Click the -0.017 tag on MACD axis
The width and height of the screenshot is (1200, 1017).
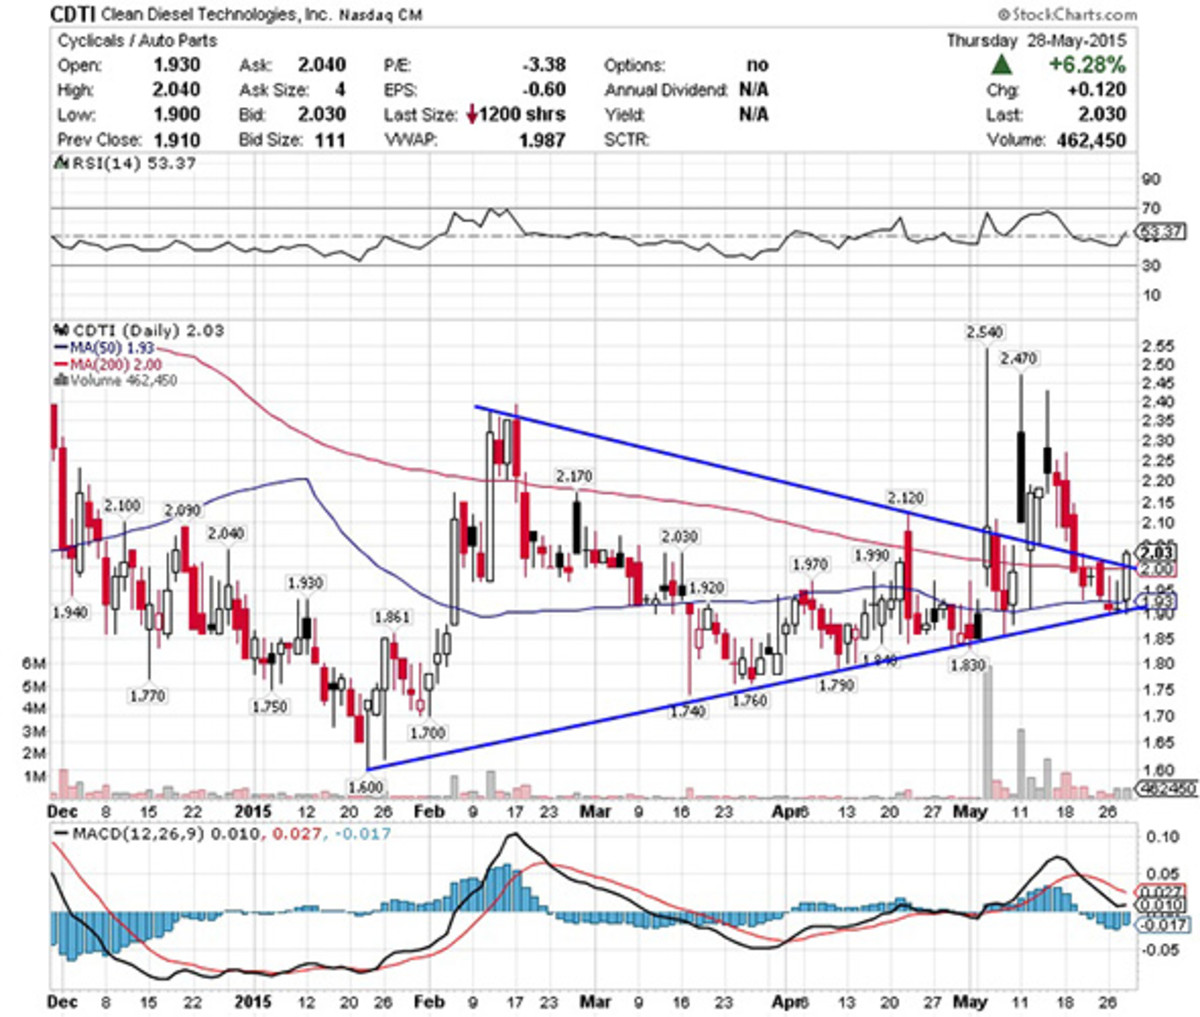pos(1165,925)
